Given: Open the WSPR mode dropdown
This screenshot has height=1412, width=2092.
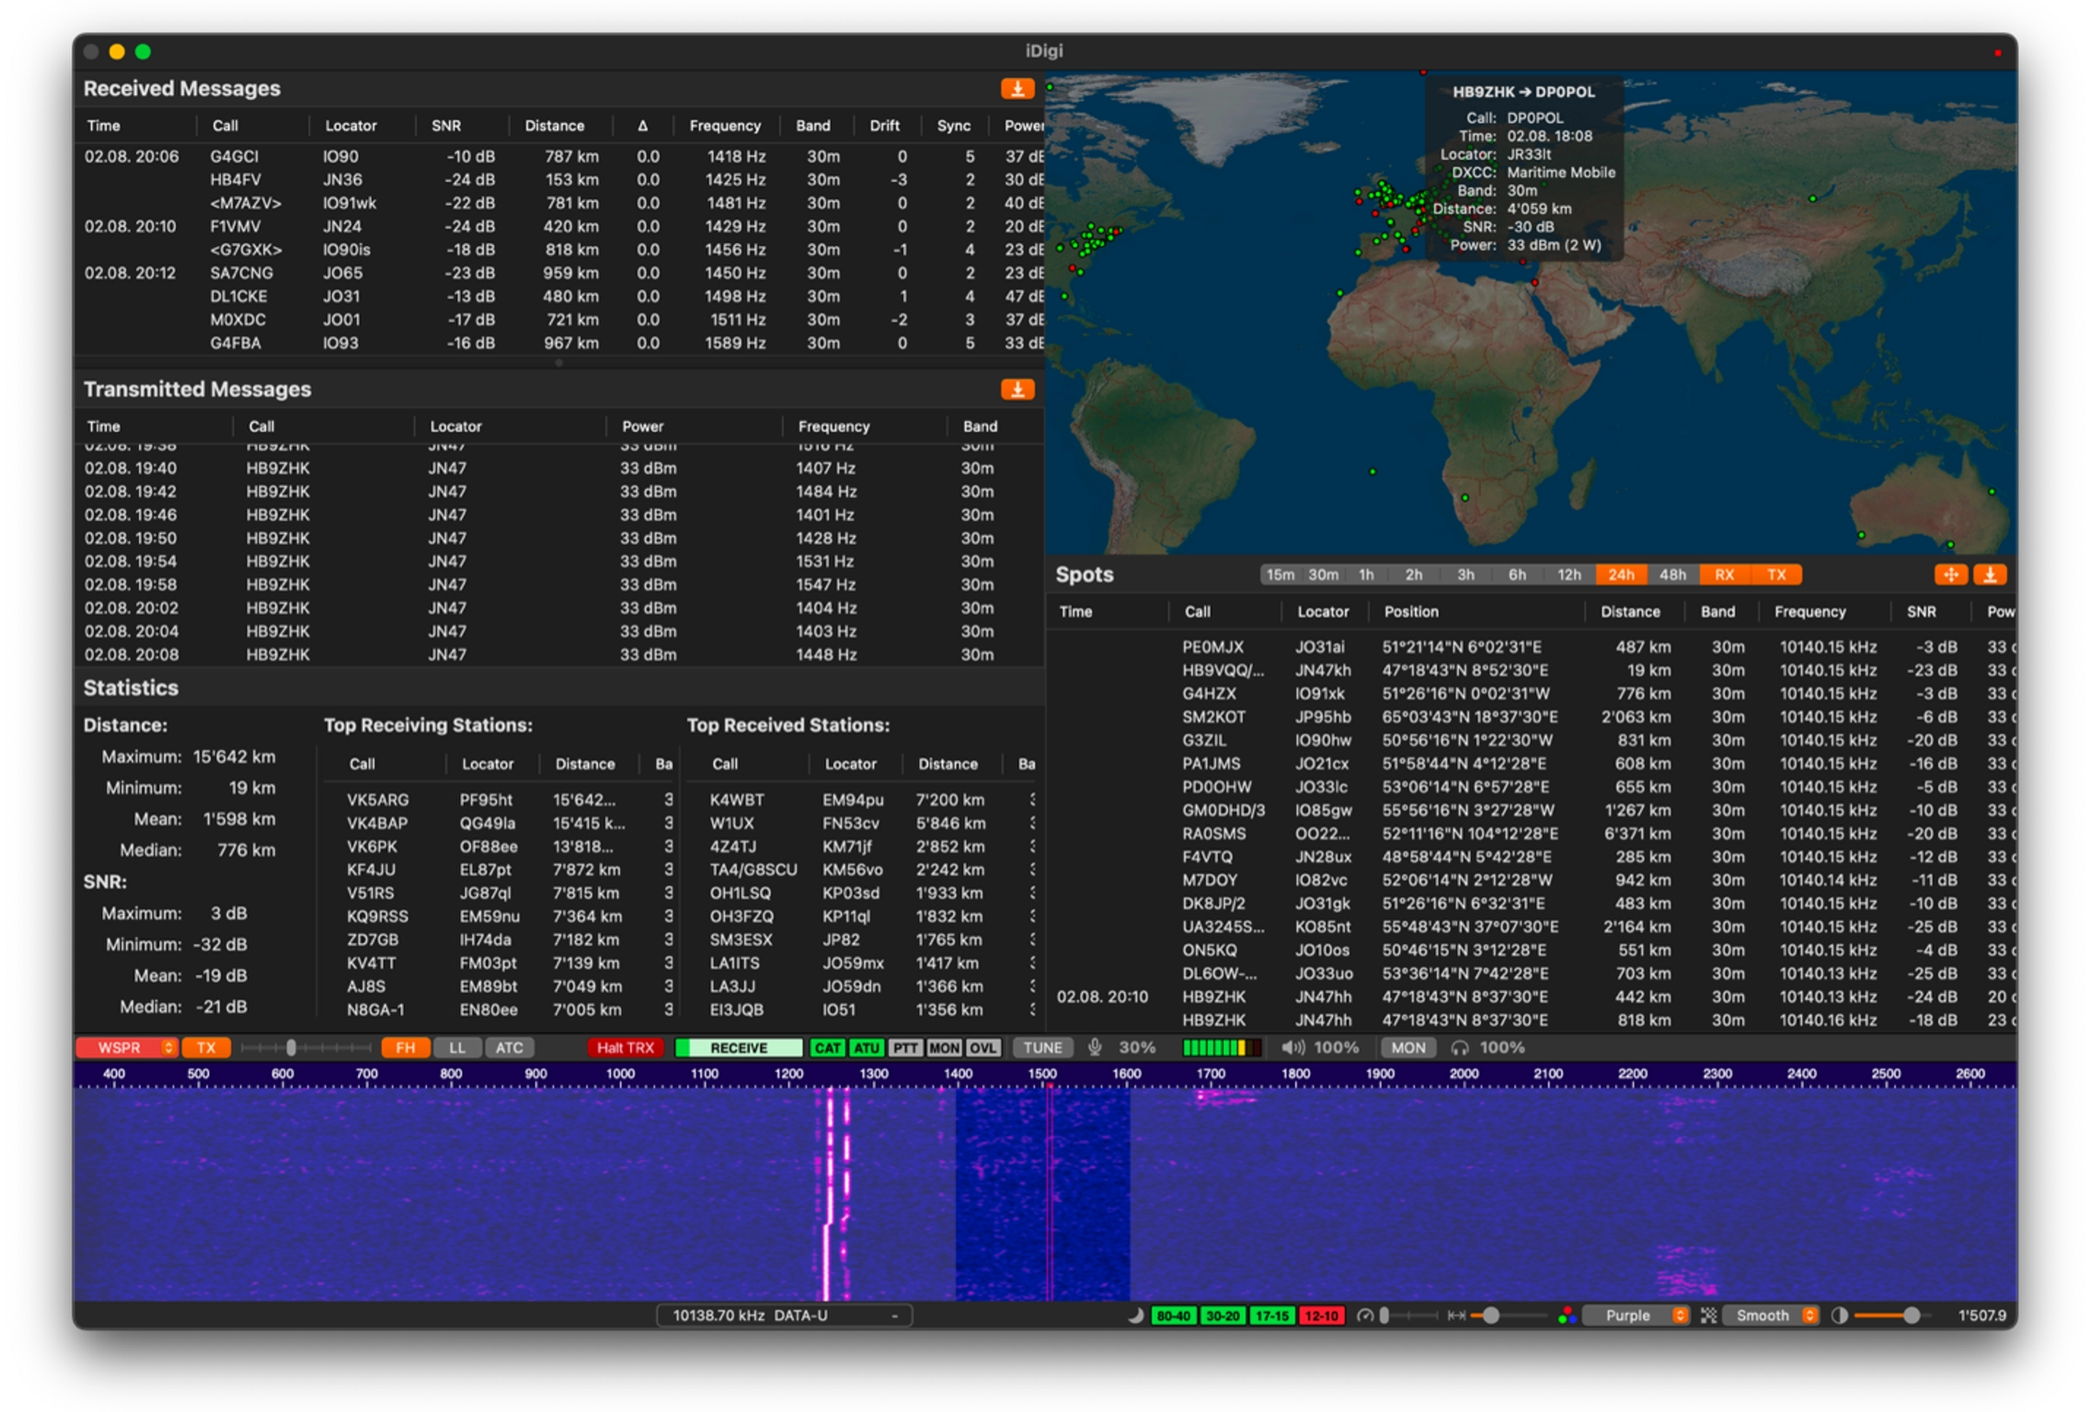Looking at the screenshot, I should tap(127, 1048).
